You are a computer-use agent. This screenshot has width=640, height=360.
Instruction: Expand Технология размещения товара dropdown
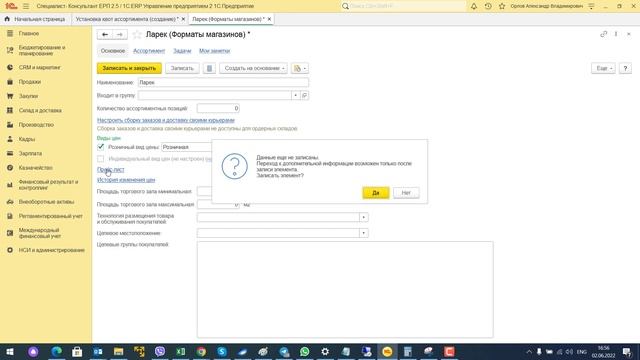[x=364, y=217]
